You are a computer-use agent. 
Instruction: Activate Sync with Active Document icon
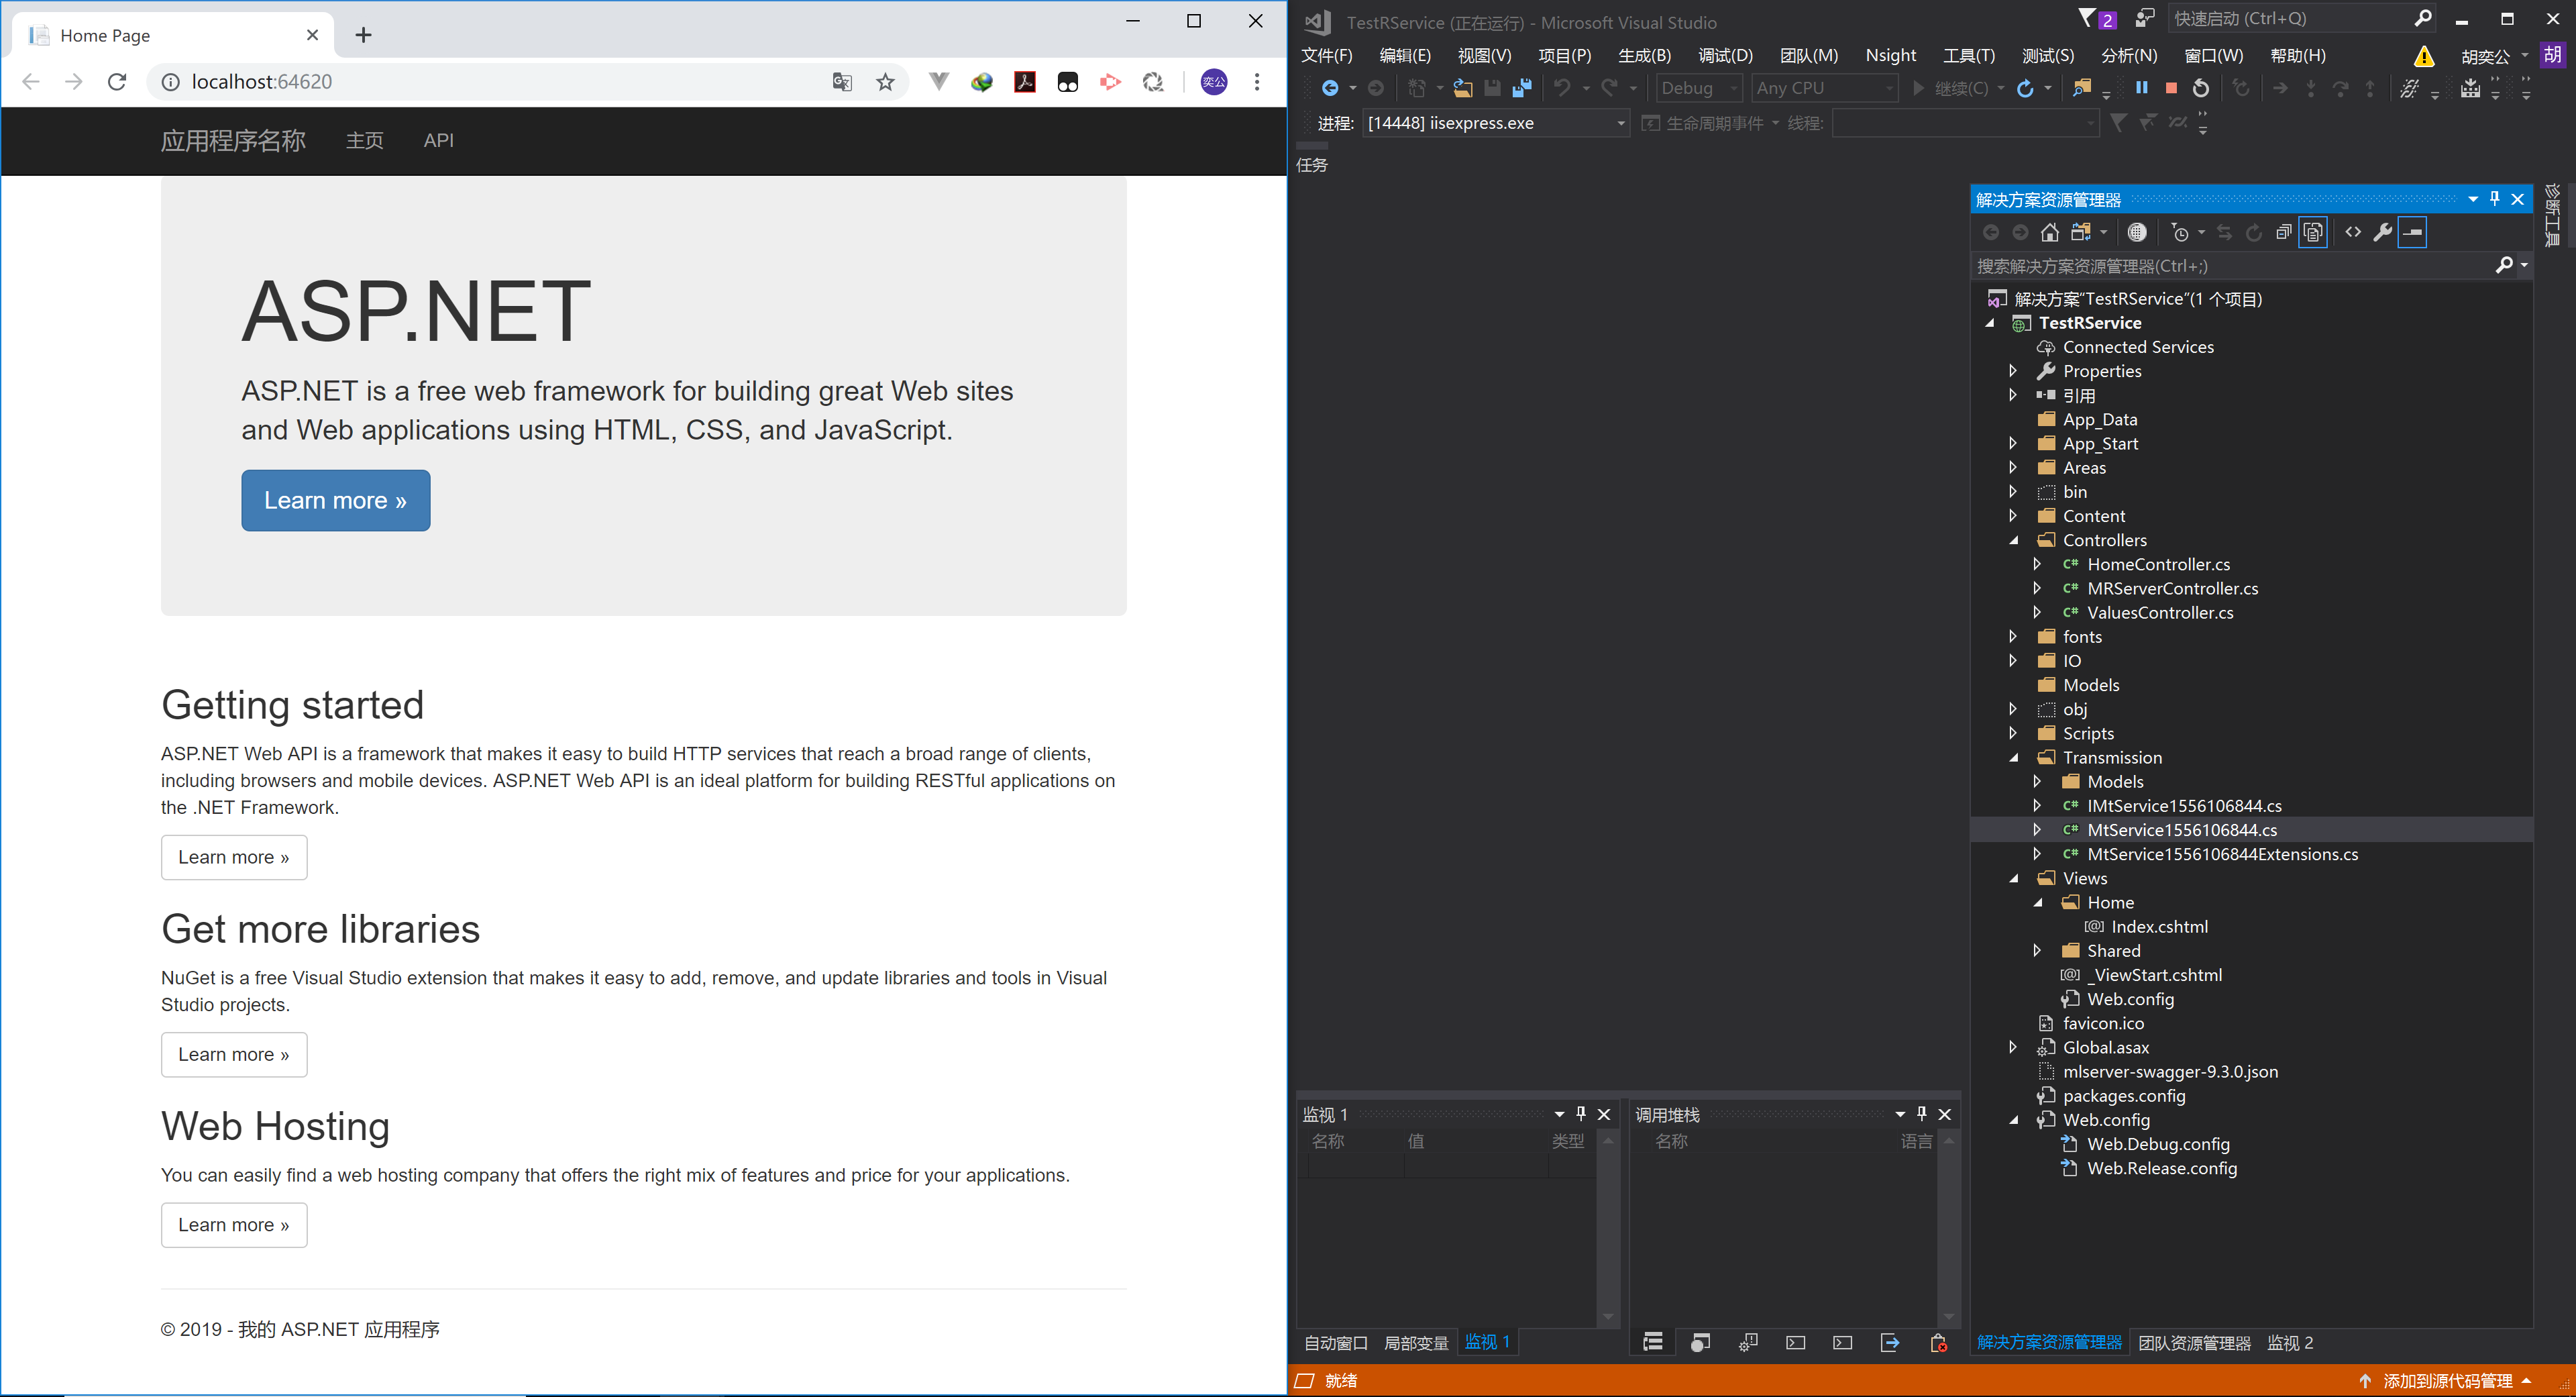2225,232
